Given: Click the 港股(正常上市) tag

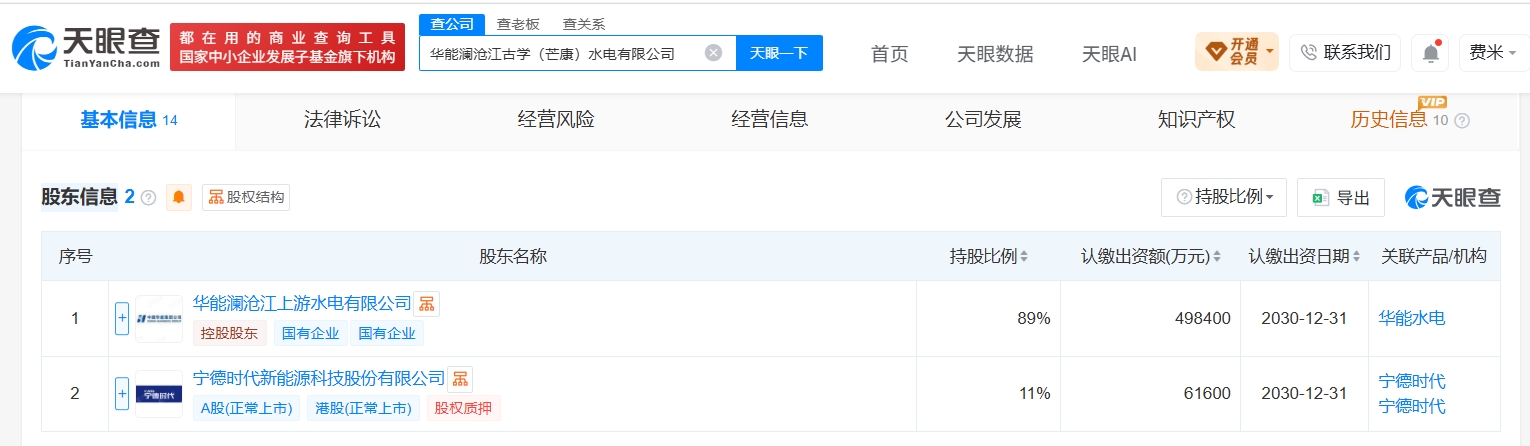Looking at the screenshot, I should pyautogui.click(x=362, y=408).
